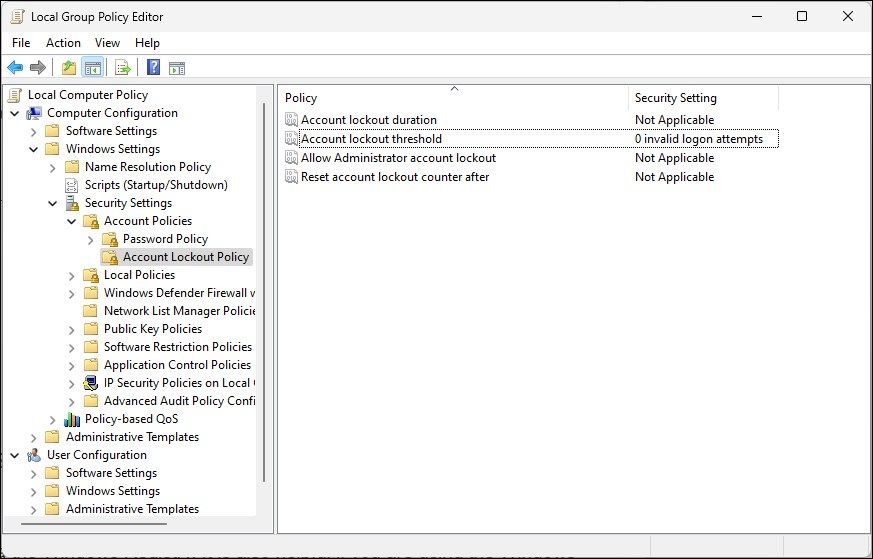Select Network List Manager Policies item
The width and height of the screenshot is (873, 559).
pos(179,311)
